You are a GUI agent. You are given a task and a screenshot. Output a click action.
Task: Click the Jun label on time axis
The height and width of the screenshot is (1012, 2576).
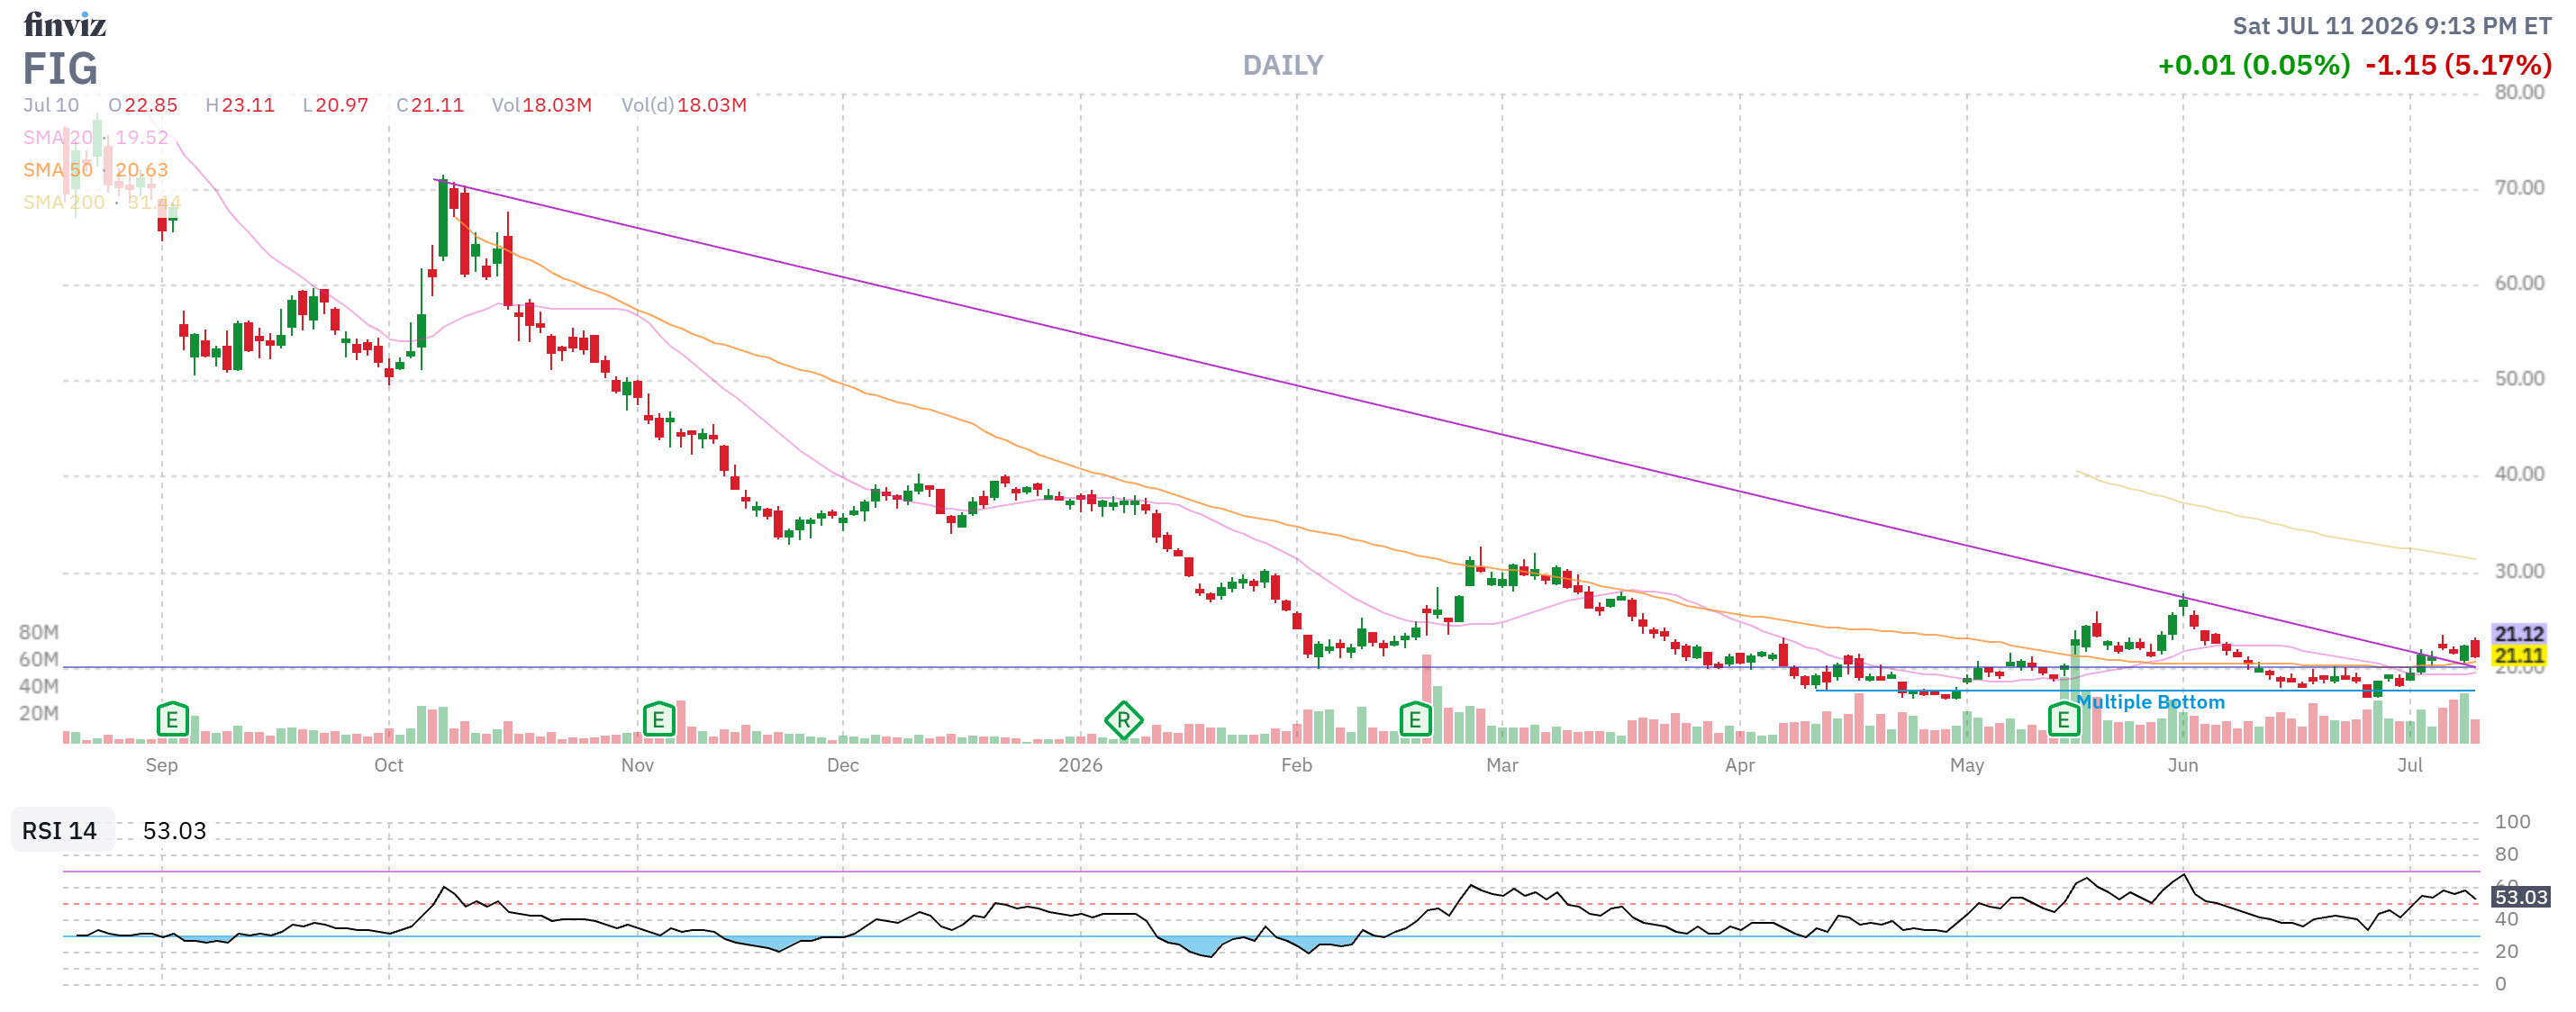coord(2182,765)
